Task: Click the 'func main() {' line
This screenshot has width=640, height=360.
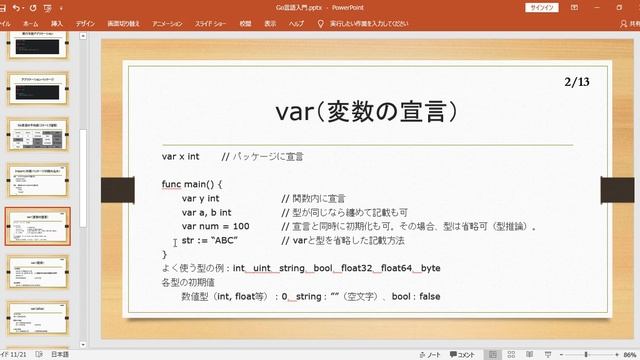Action: 192,184
